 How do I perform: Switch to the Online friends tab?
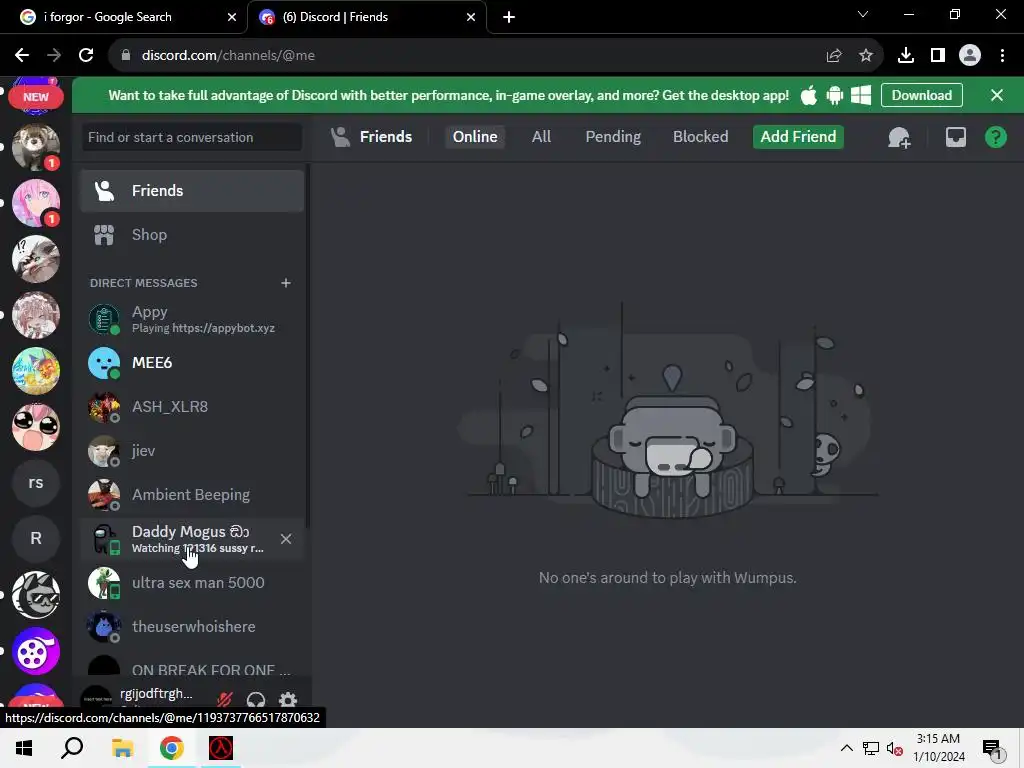(475, 136)
